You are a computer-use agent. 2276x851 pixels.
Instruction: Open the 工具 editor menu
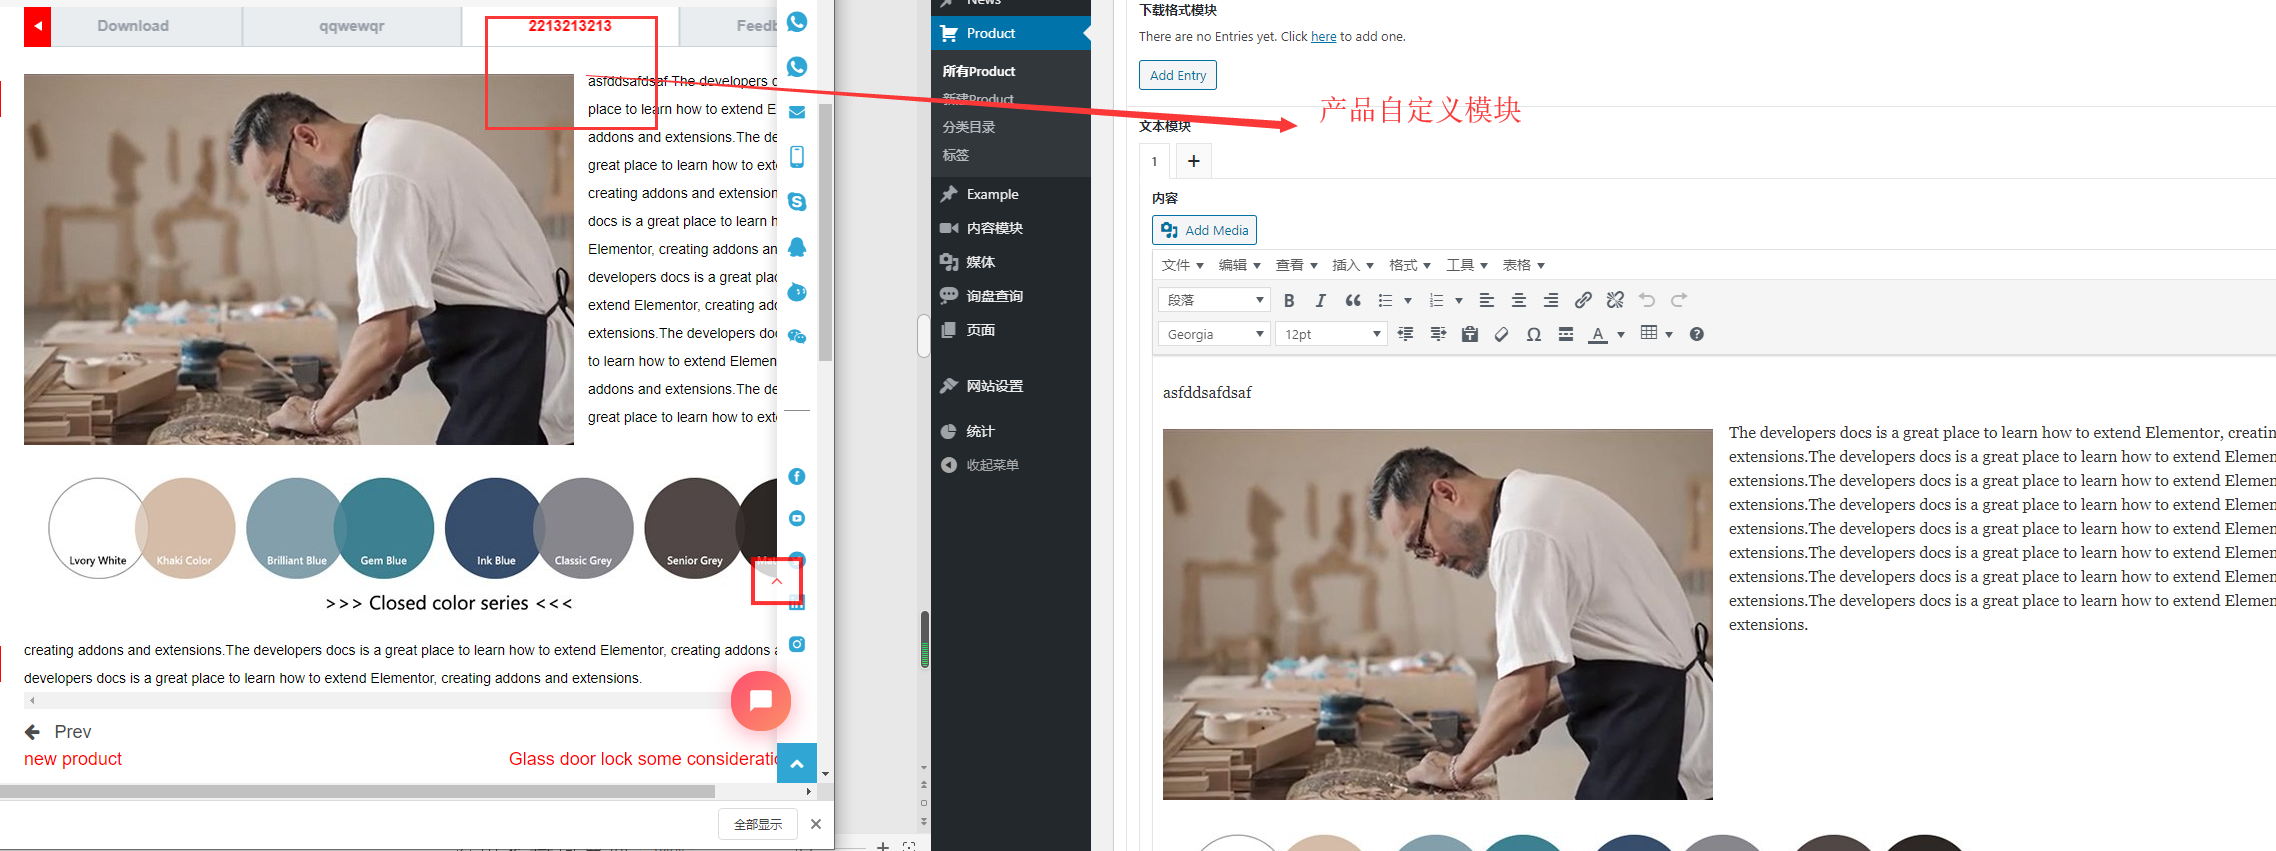[x=1467, y=265]
